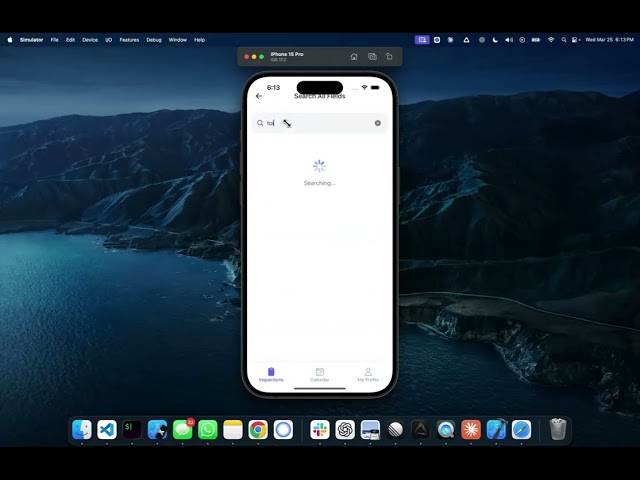
Task: Open the I/O menu
Action: [109, 40]
